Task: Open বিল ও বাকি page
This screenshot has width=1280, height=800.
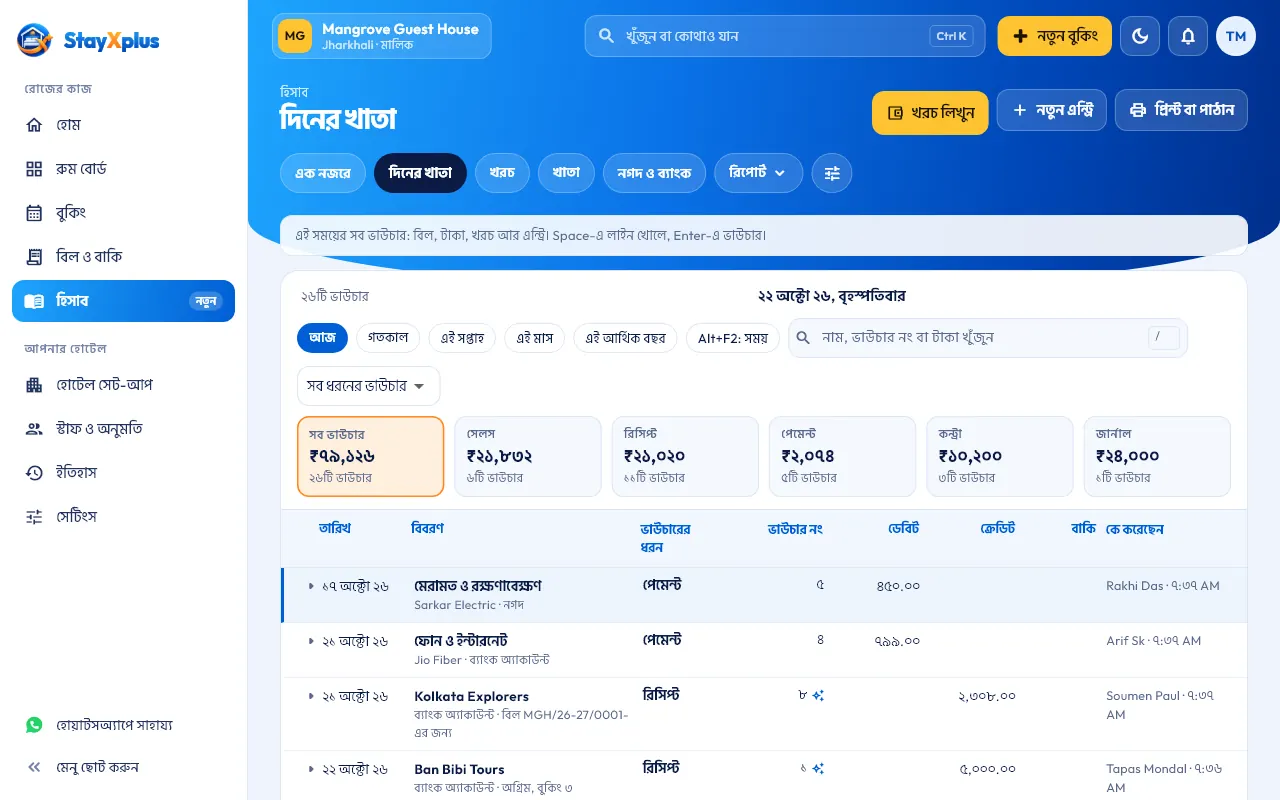Action: click(x=123, y=257)
